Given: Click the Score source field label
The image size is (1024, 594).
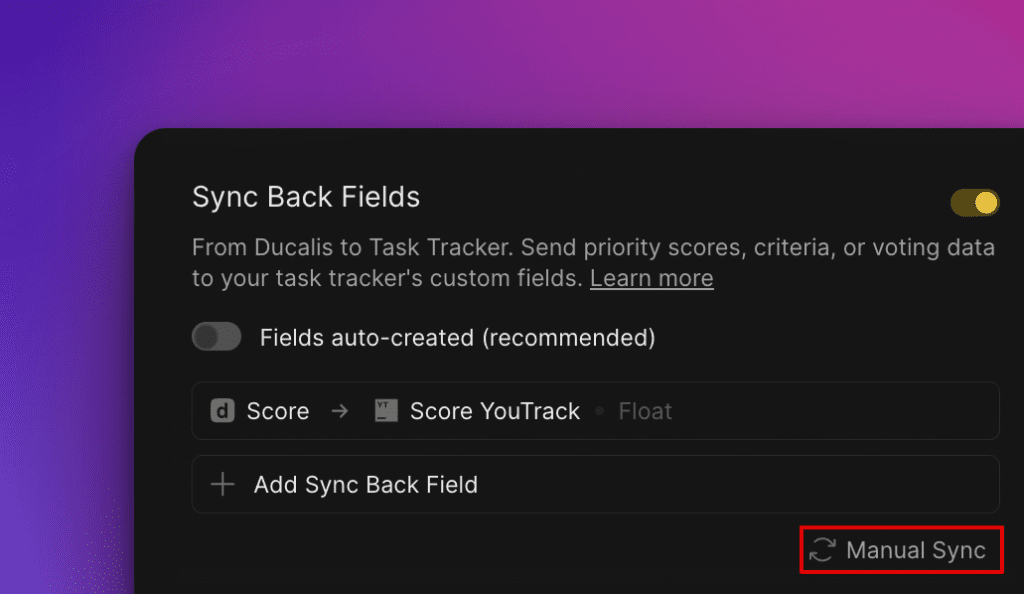Looking at the screenshot, I should click(x=278, y=411).
